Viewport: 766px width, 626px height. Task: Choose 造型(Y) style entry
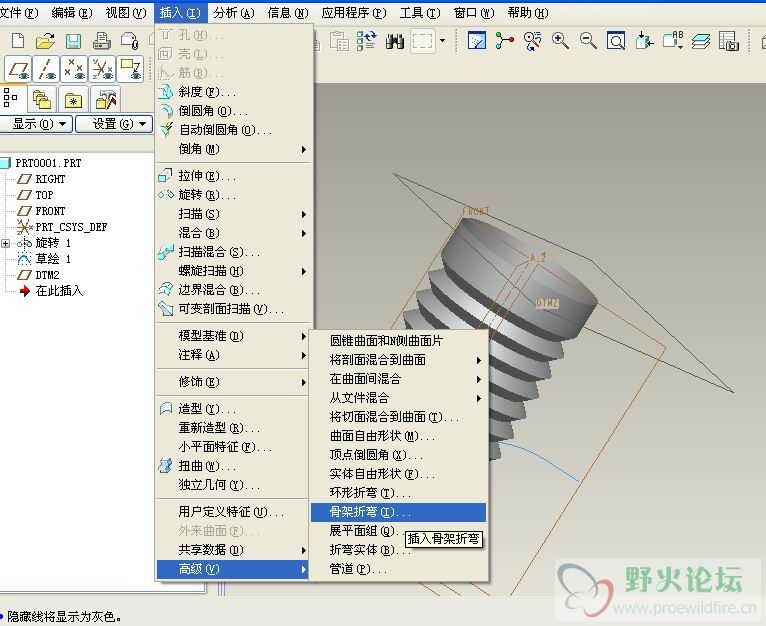click(x=234, y=409)
